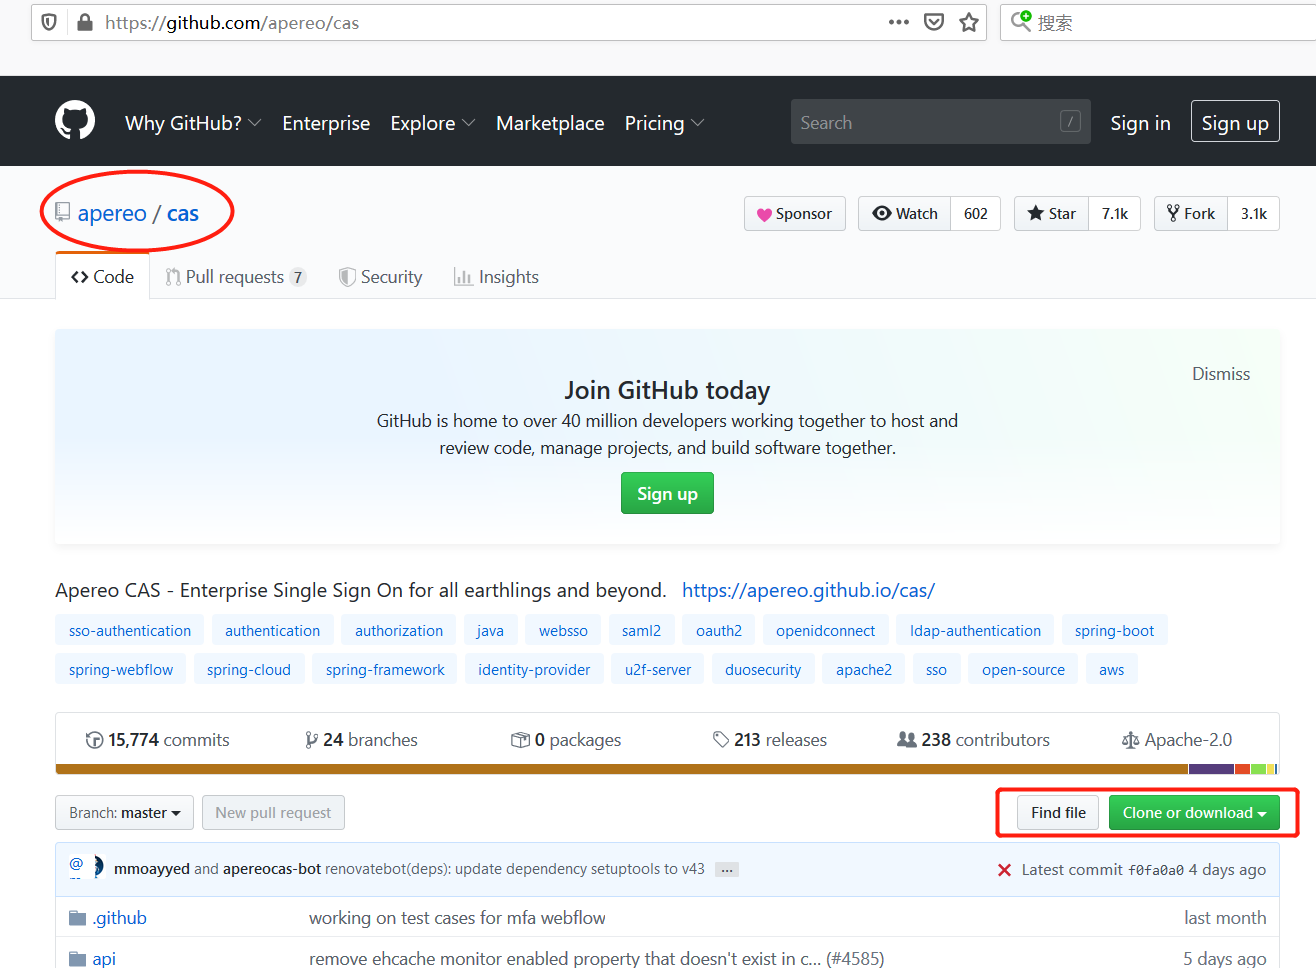
Task: Click the sso-authentication topic tag
Action: tap(130, 631)
